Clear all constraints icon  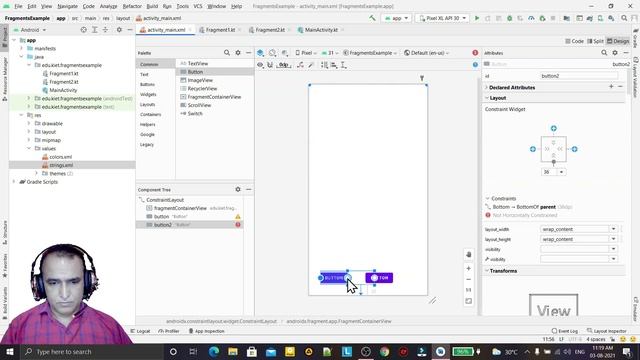(x=300, y=65)
